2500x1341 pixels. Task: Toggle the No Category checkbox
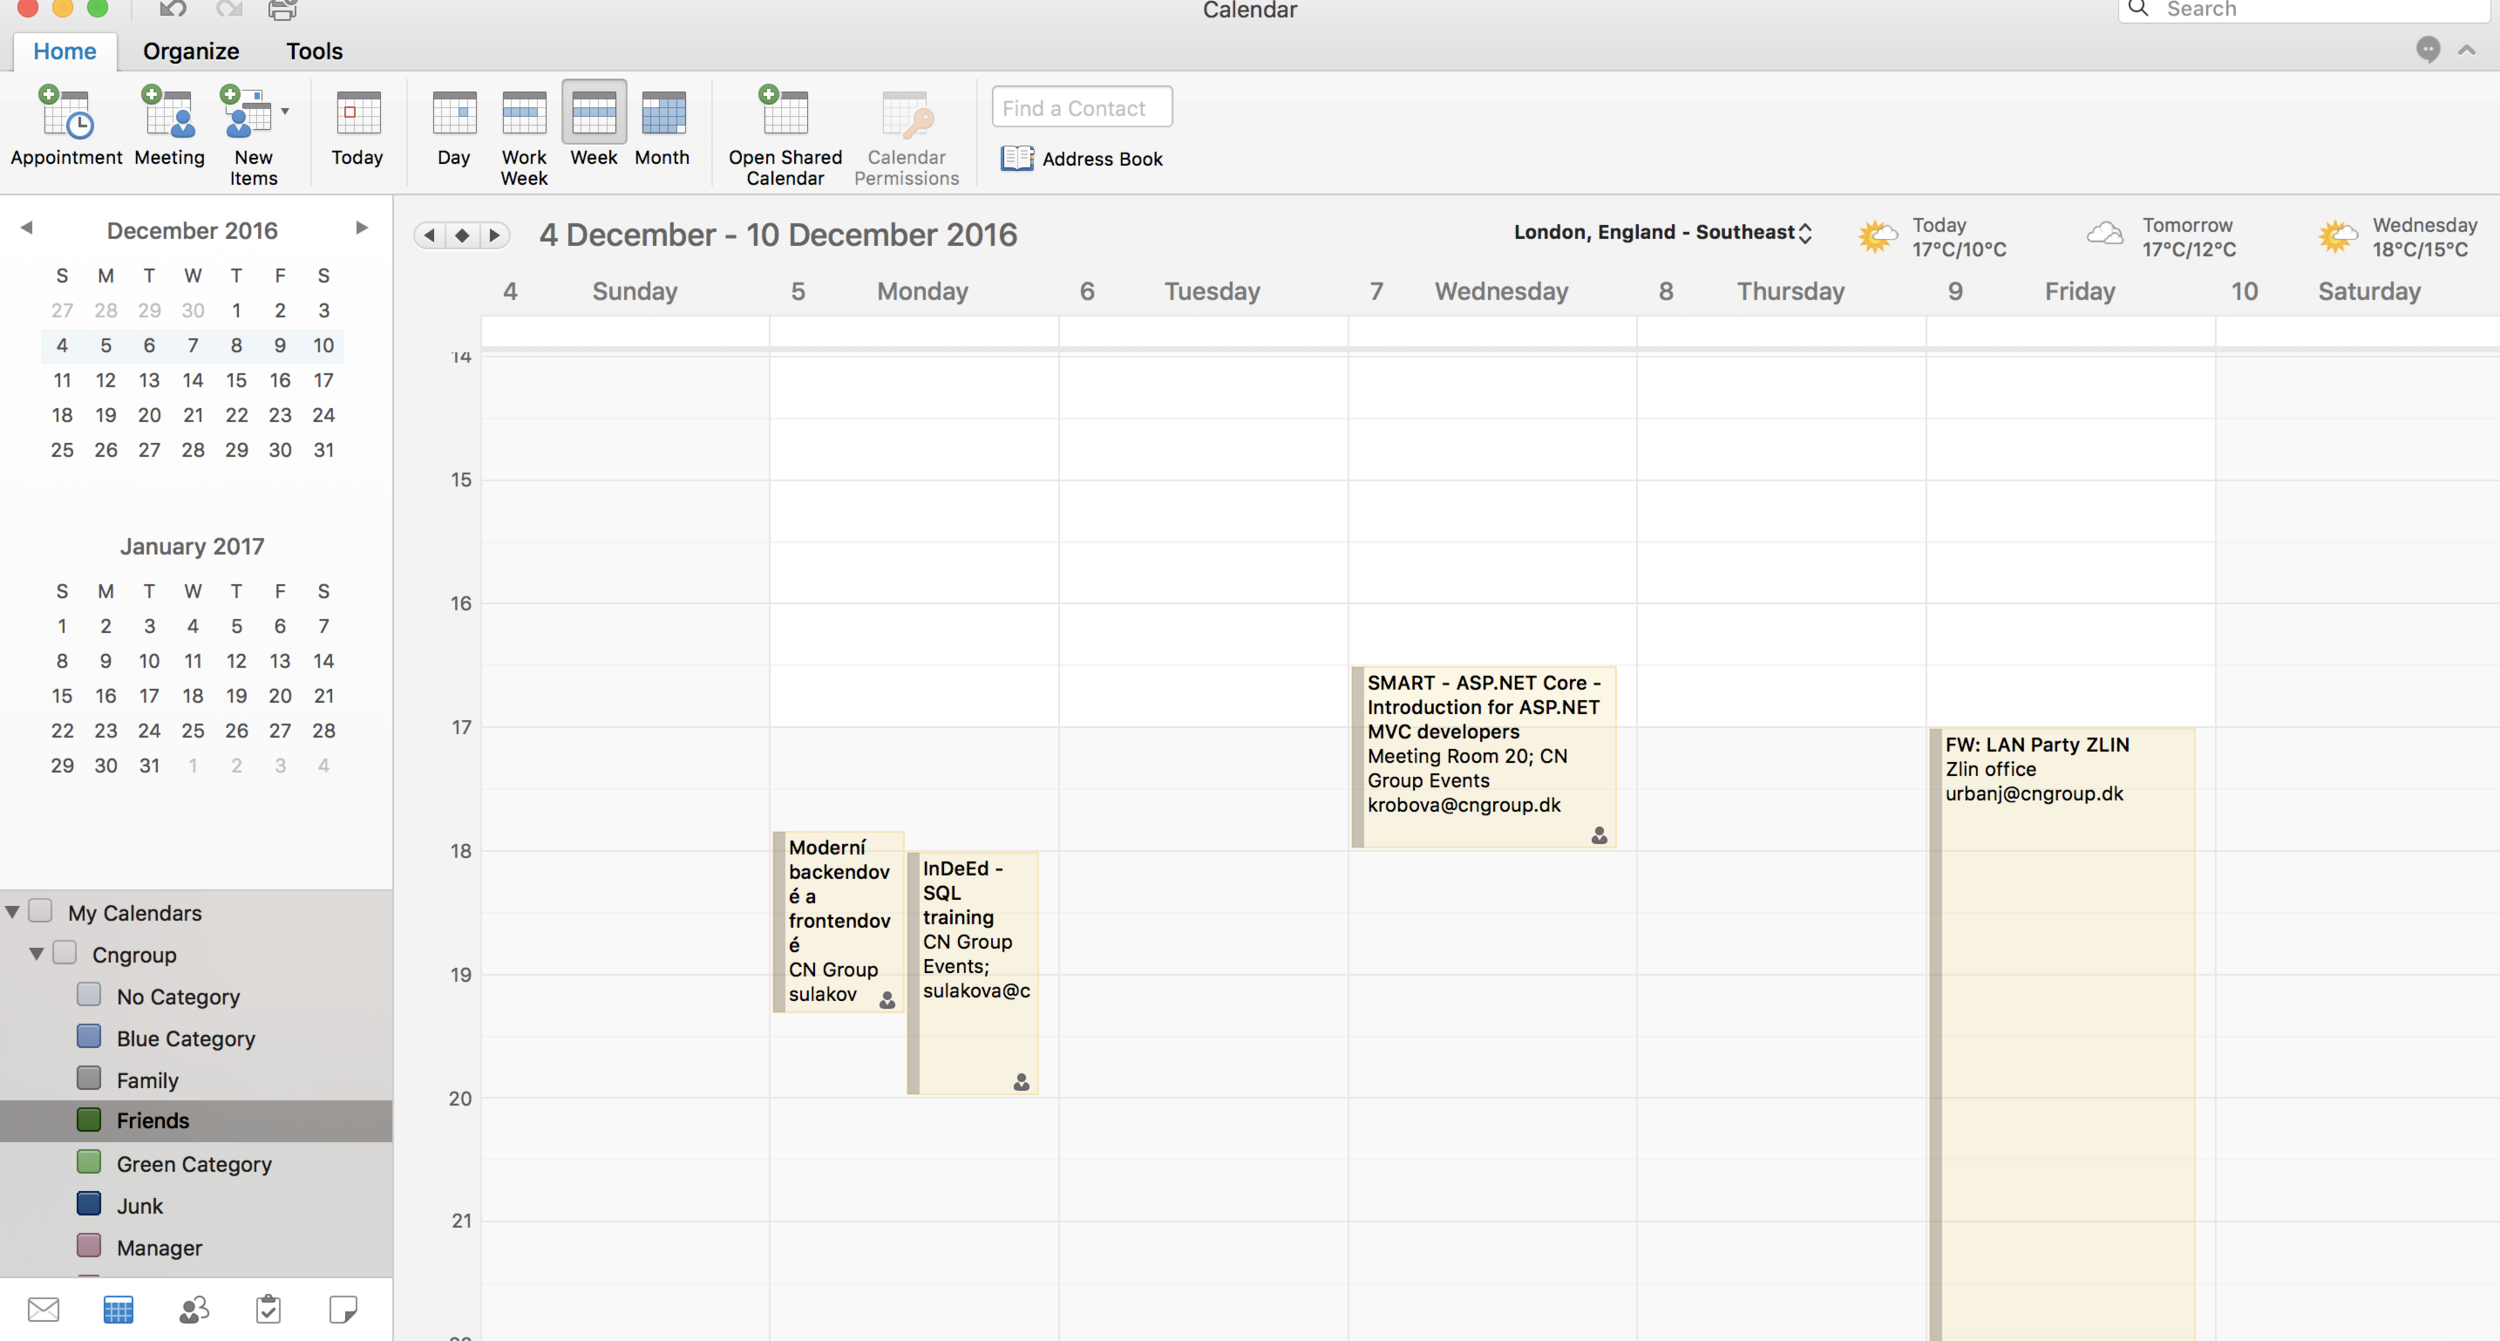click(x=89, y=995)
